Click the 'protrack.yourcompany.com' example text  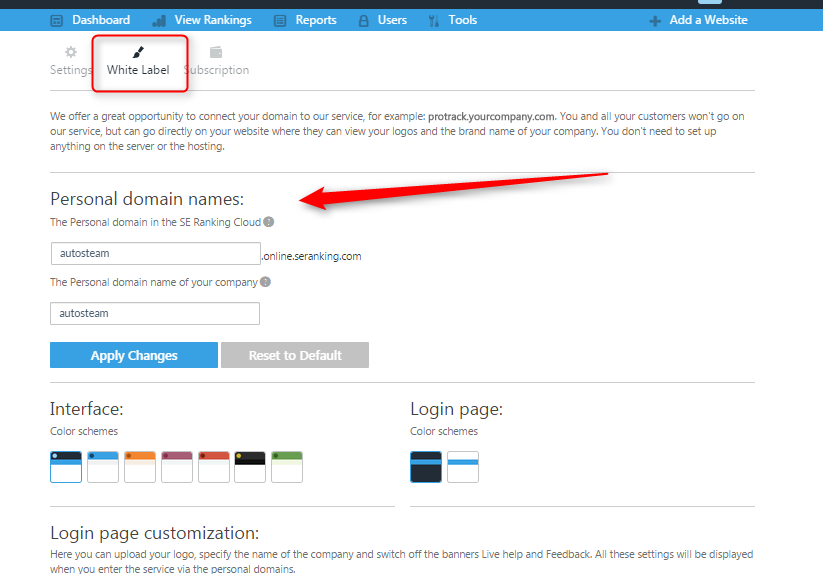[491, 116]
